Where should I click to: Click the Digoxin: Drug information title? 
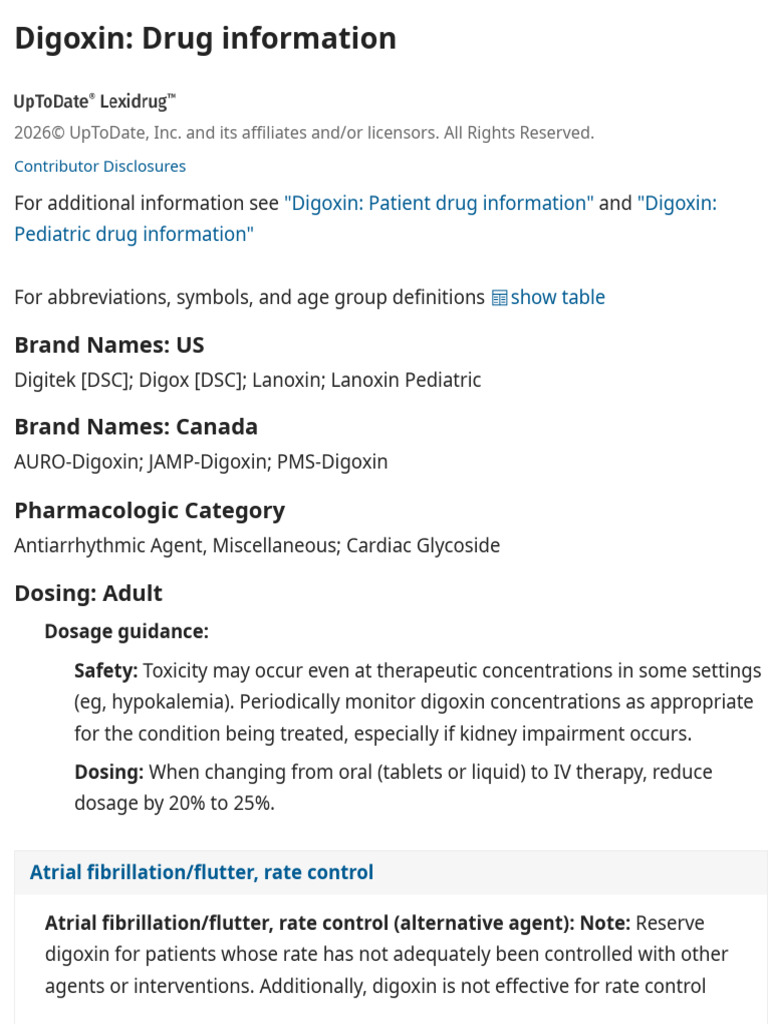click(205, 39)
